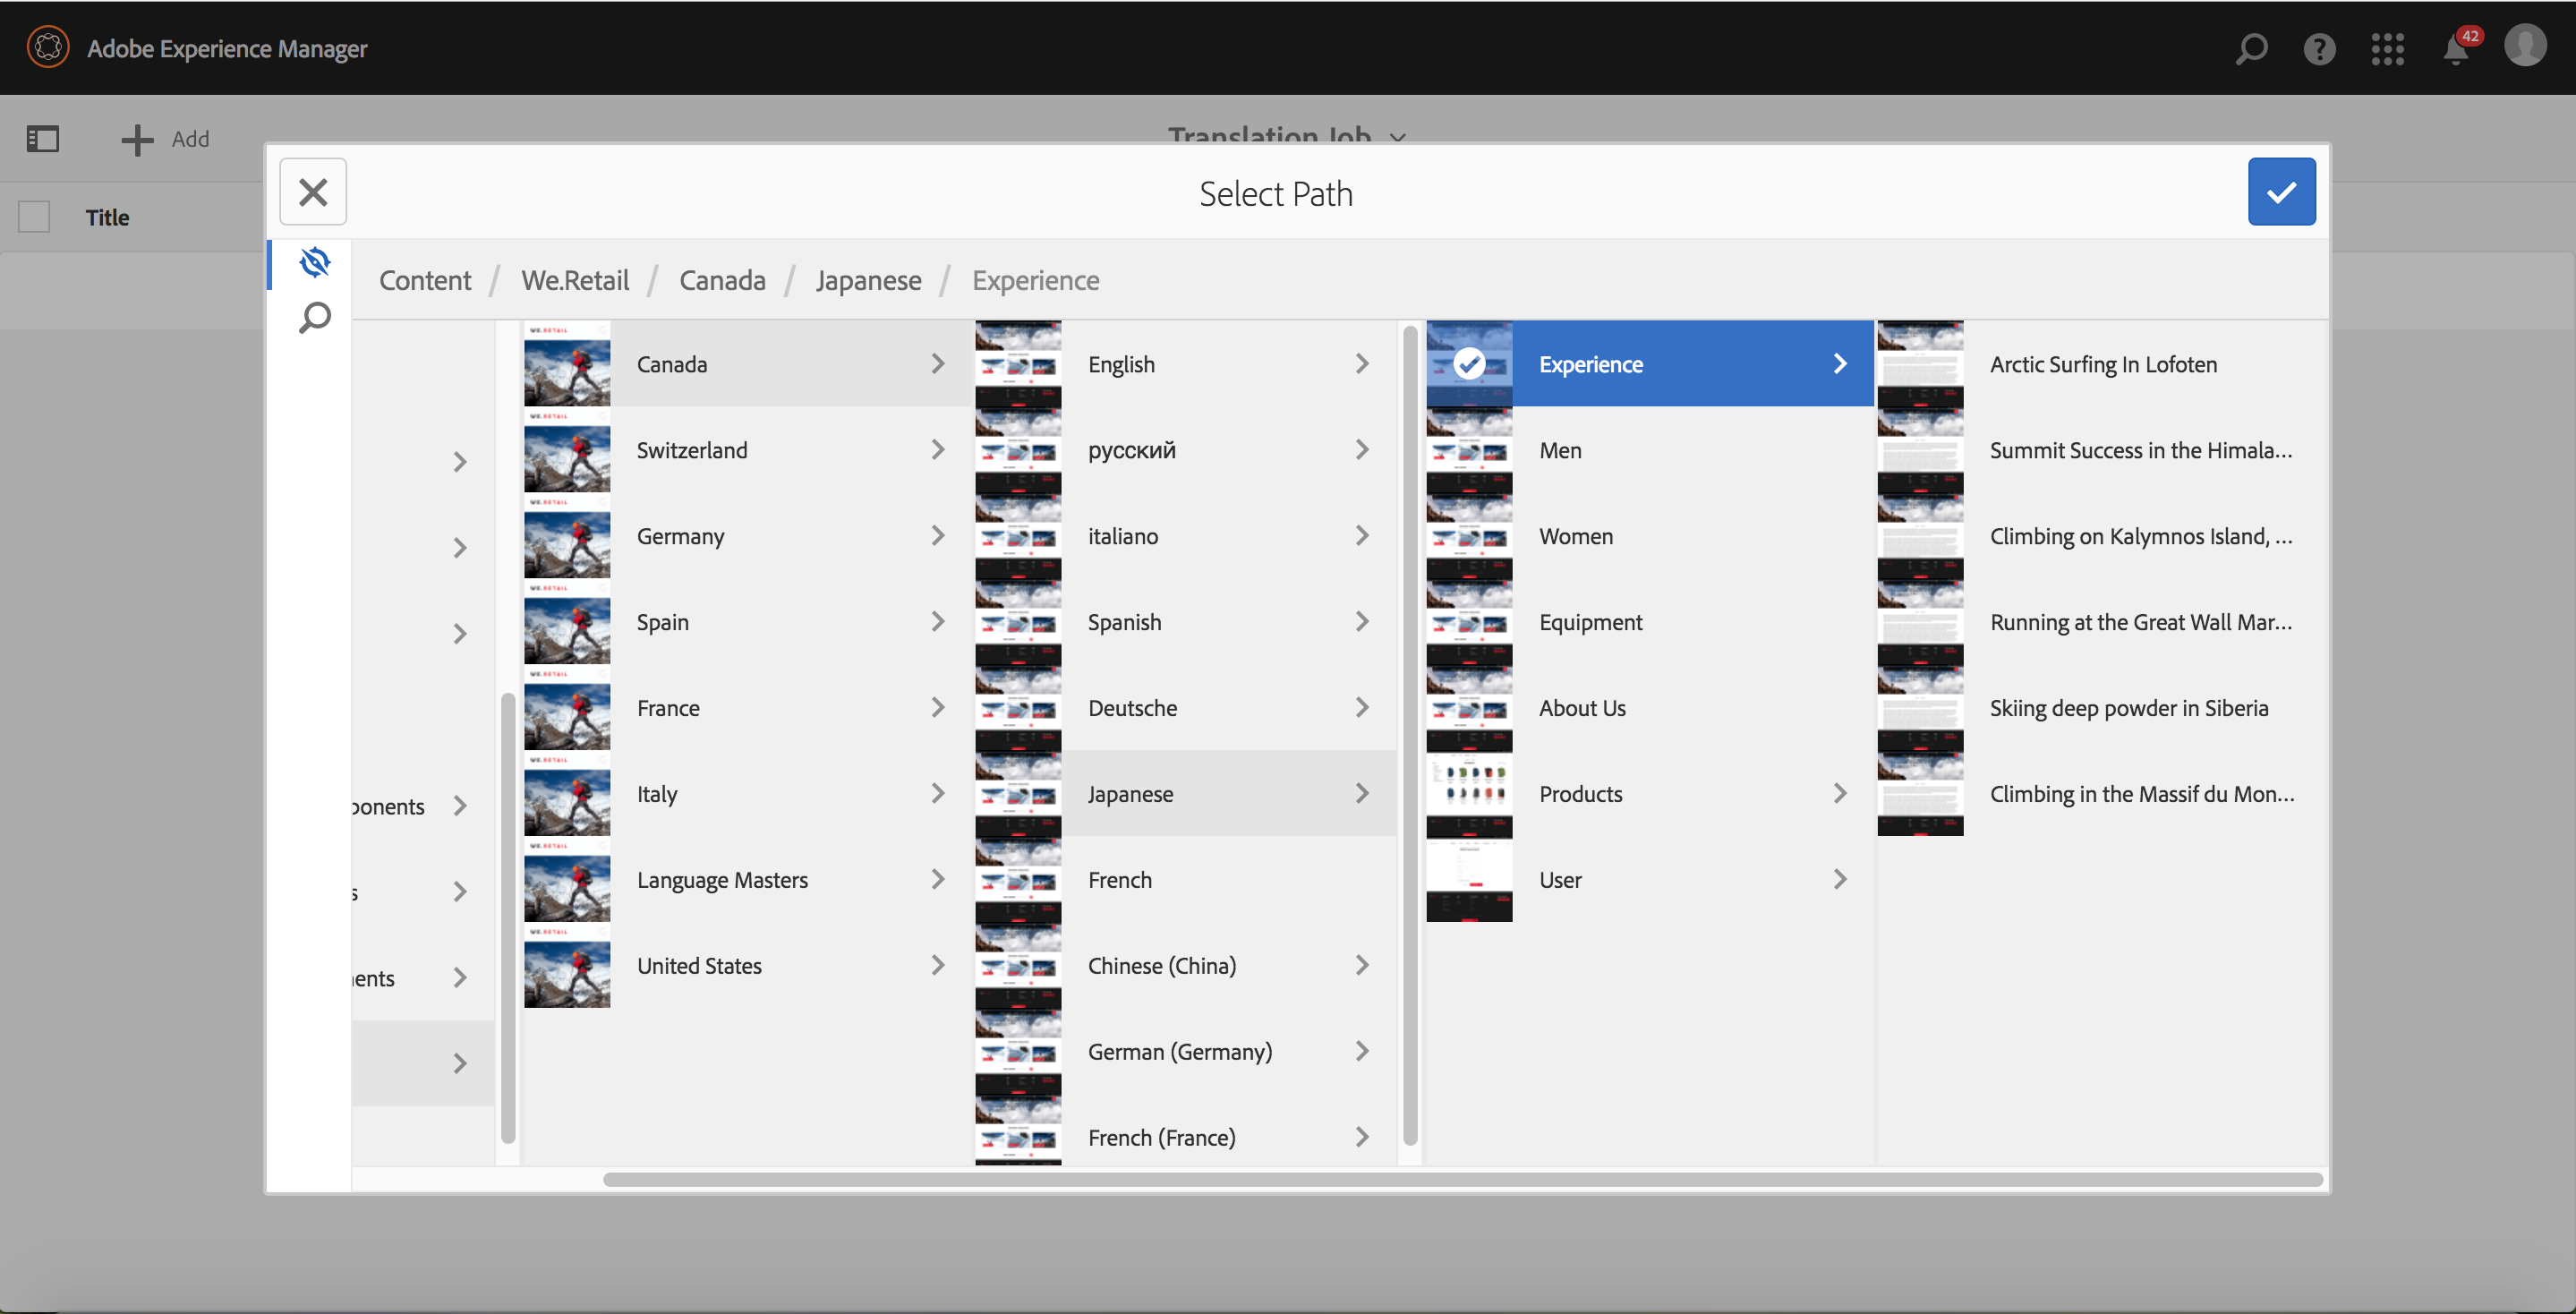This screenshot has height=1314, width=2576.
Task: Click the first column vertical scrollbar
Action: click(x=508, y=917)
